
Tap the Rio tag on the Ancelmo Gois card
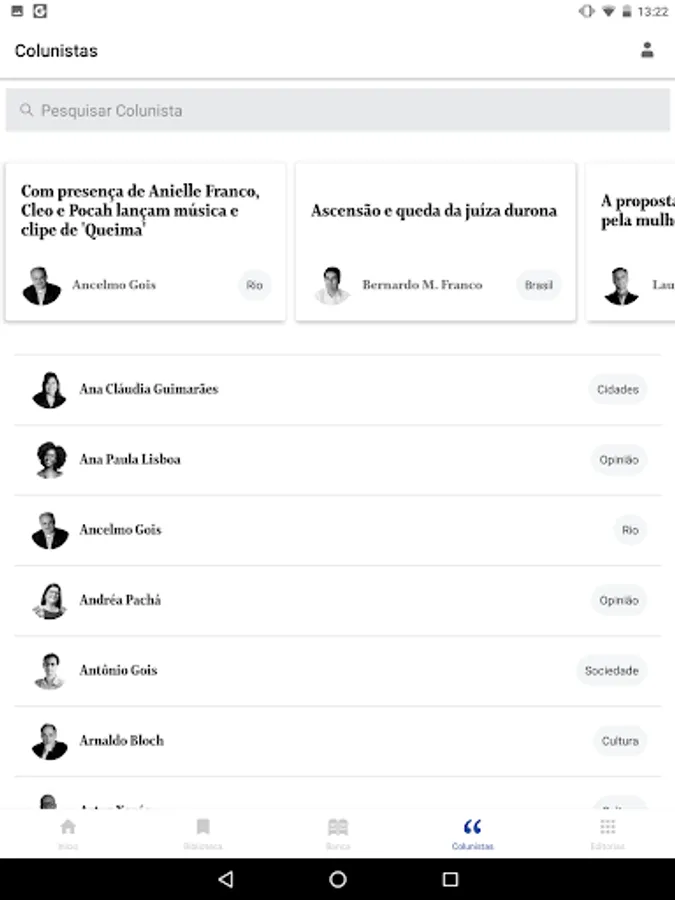pos(255,286)
